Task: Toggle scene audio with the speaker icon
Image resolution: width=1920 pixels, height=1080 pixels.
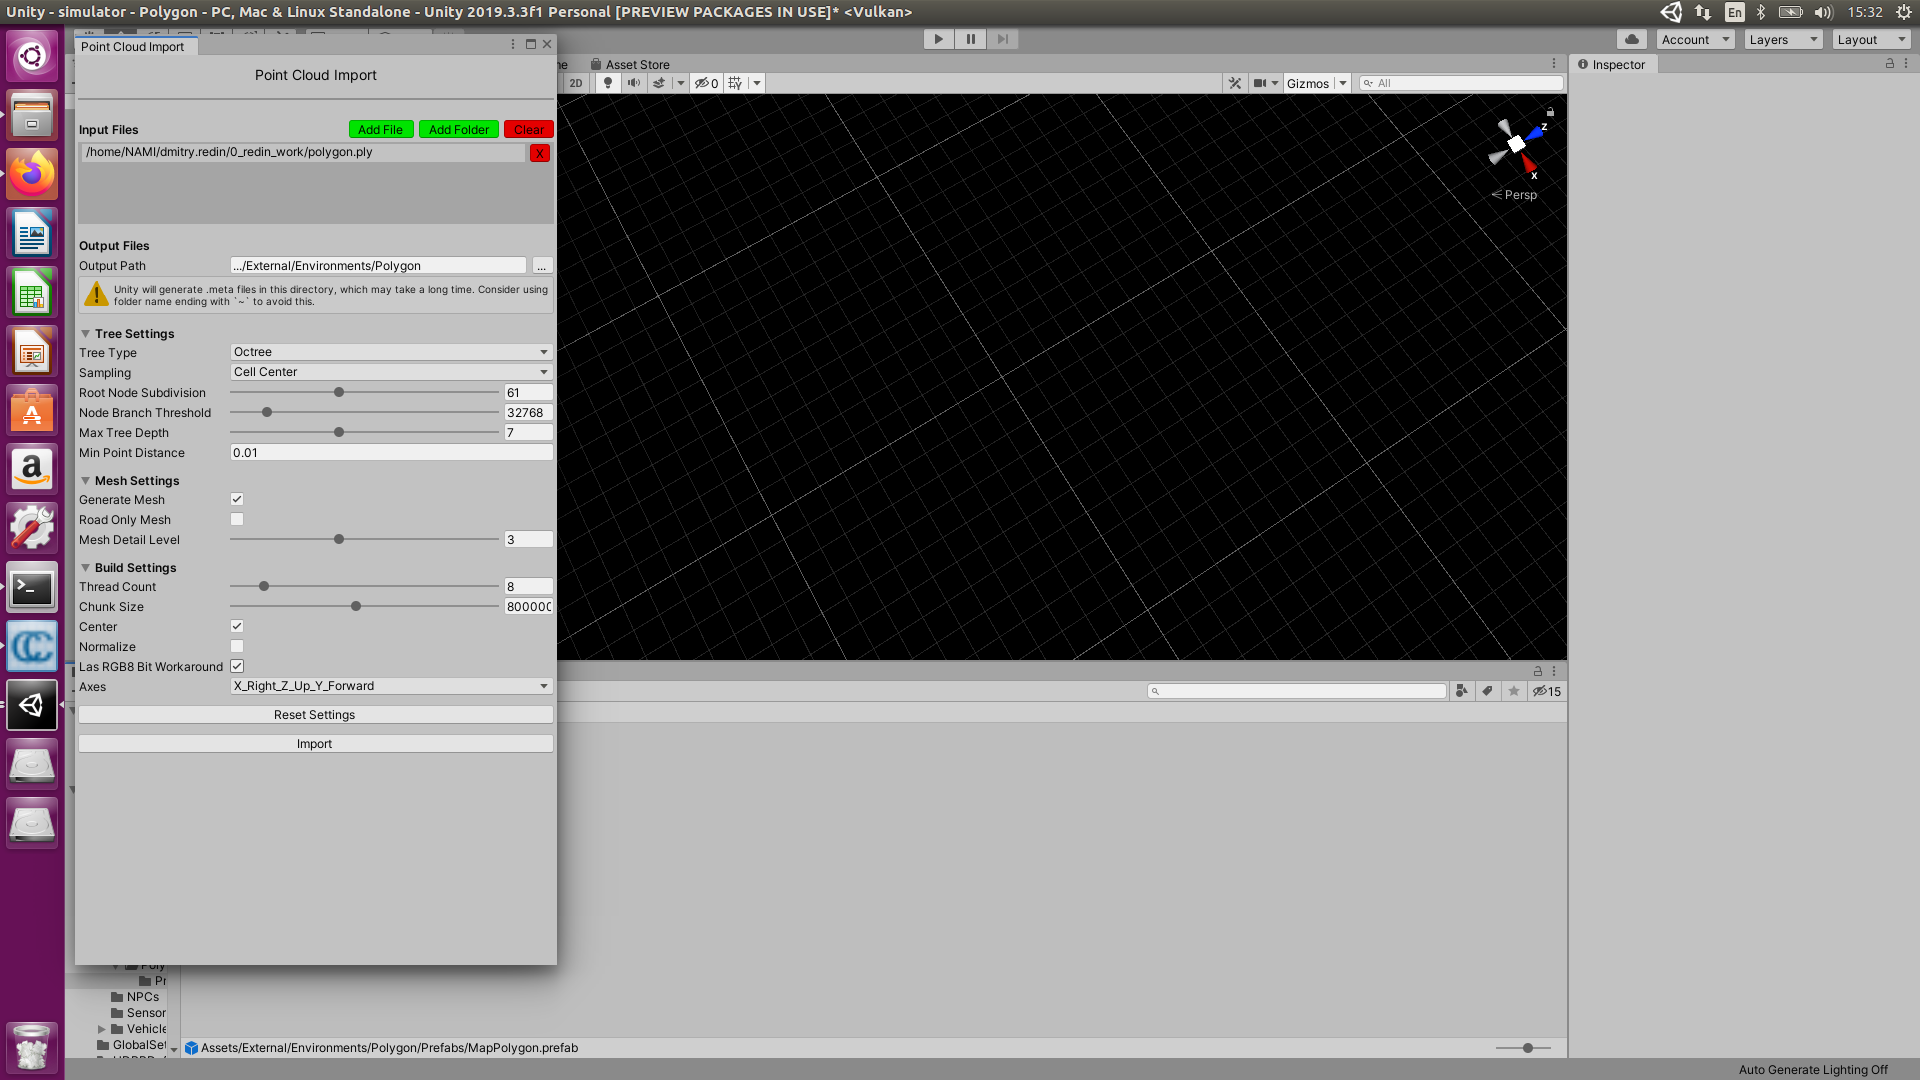Action: 634,83
